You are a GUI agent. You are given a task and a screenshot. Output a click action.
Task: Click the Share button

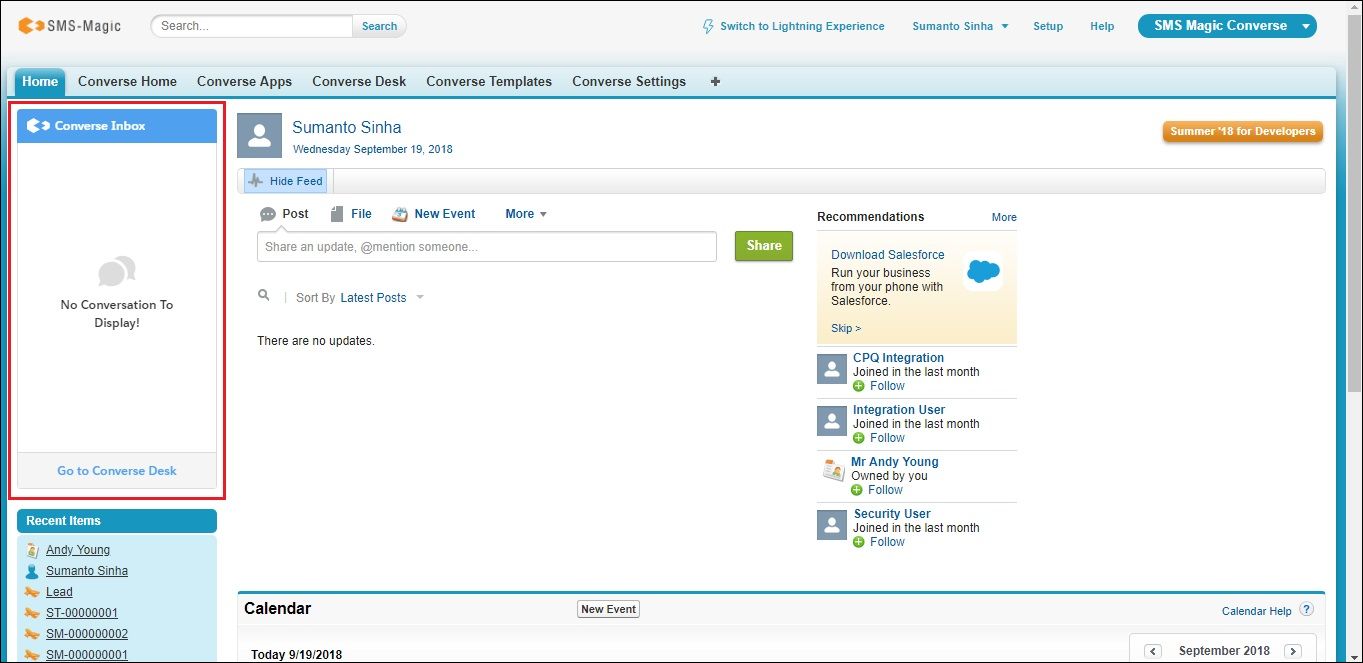coord(764,246)
